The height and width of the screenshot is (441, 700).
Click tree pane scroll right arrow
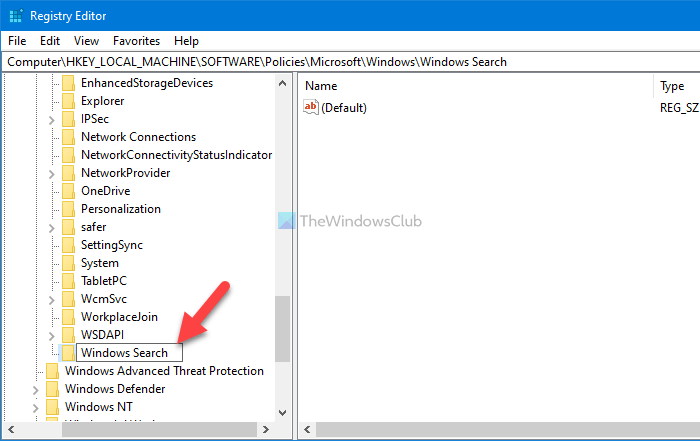(x=266, y=430)
